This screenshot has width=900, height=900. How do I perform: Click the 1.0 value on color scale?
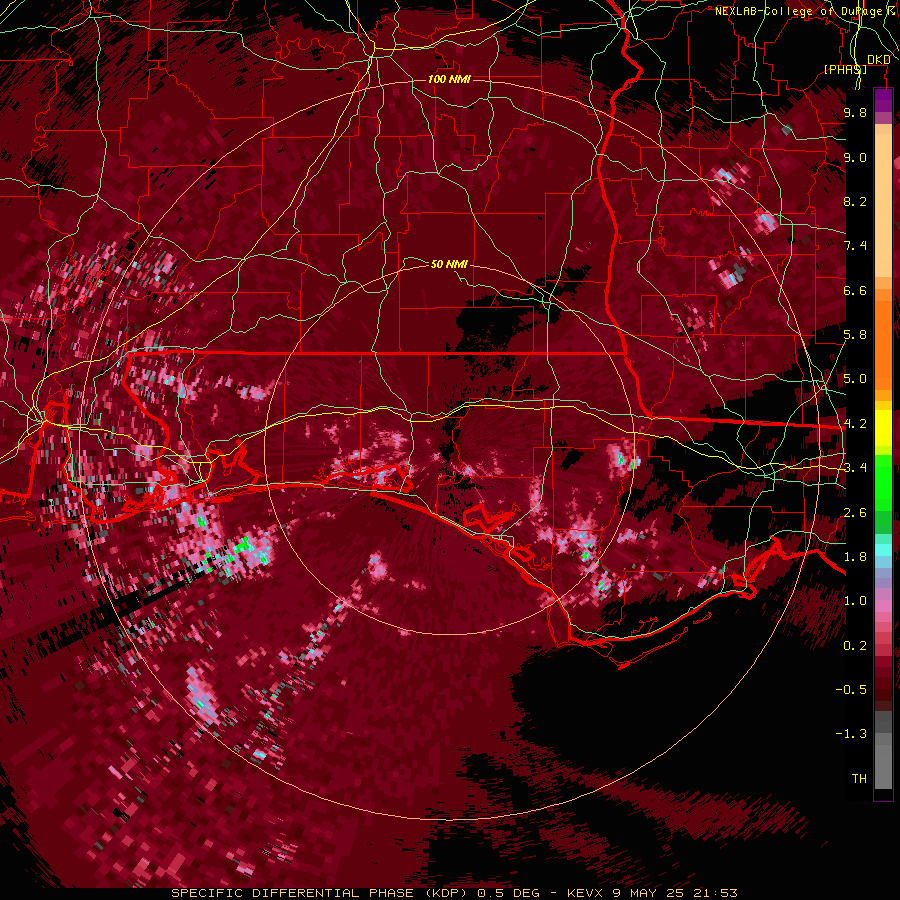pos(855,601)
